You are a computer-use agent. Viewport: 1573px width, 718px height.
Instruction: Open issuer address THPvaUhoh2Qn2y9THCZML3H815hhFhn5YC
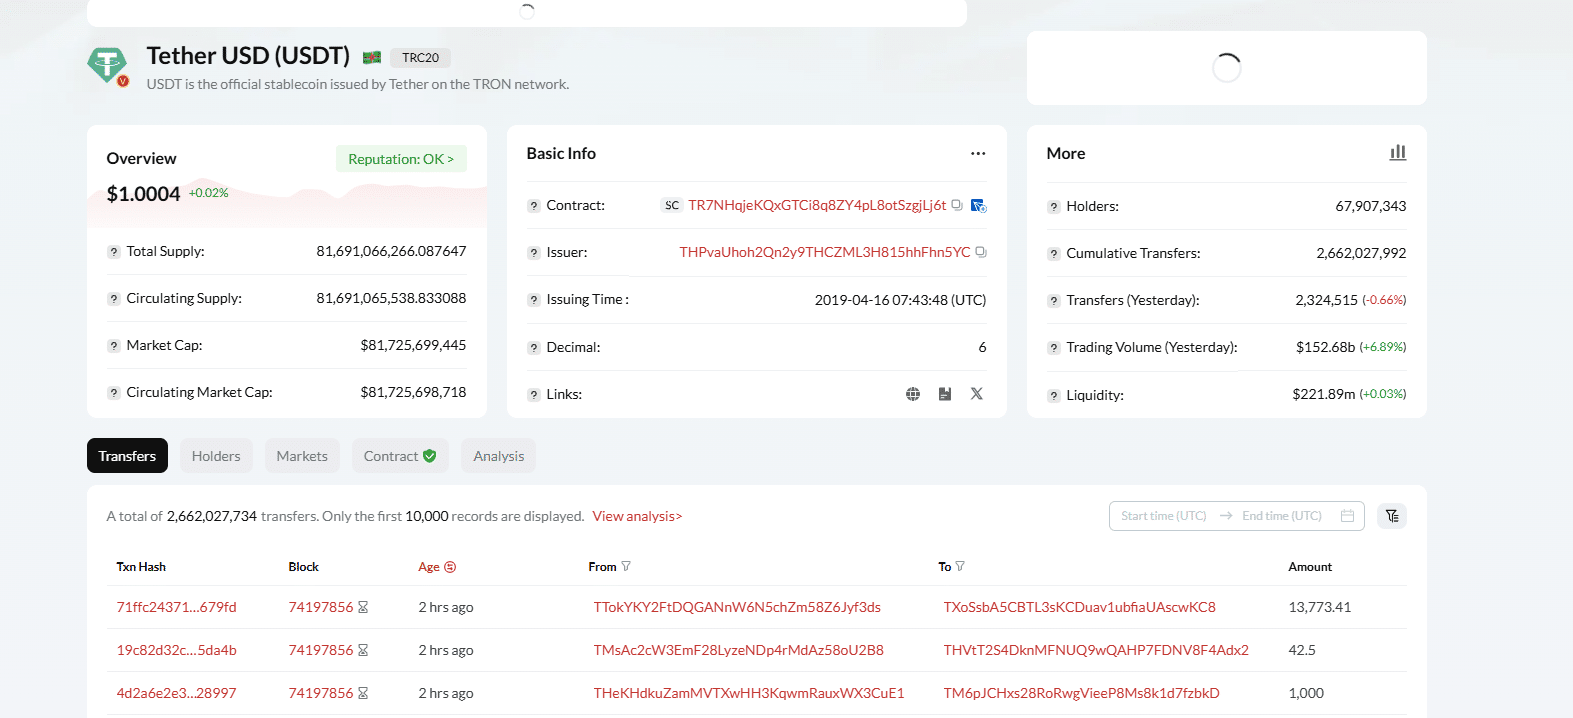825,252
